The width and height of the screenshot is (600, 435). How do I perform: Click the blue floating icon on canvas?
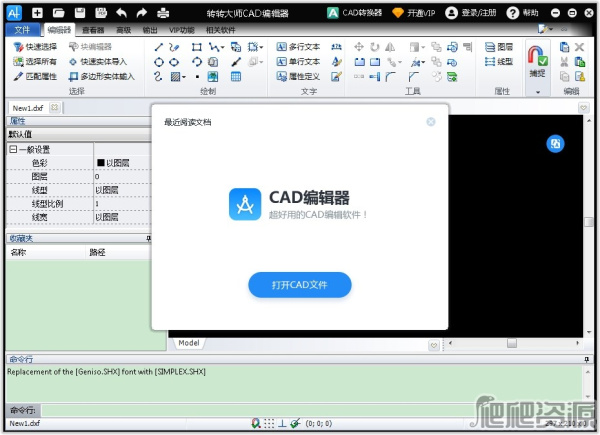point(555,144)
